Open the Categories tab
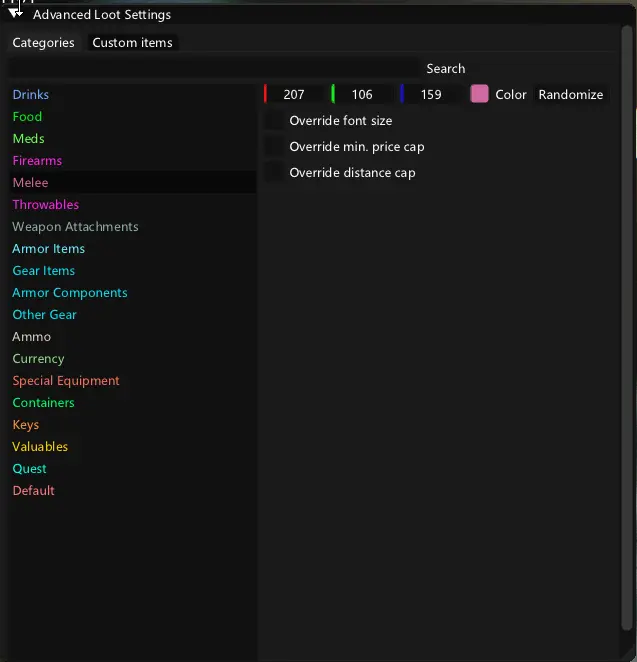Viewport: 637px width, 662px height. 43,43
